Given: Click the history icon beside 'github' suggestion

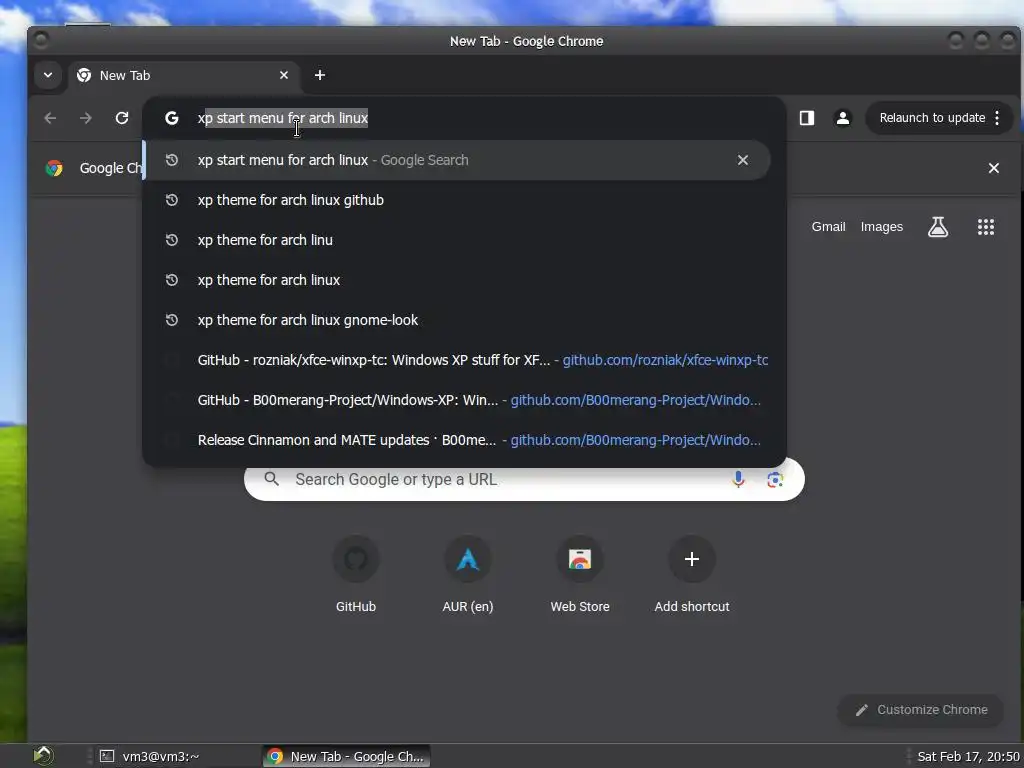Looking at the screenshot, I should (x=172, y=200).
